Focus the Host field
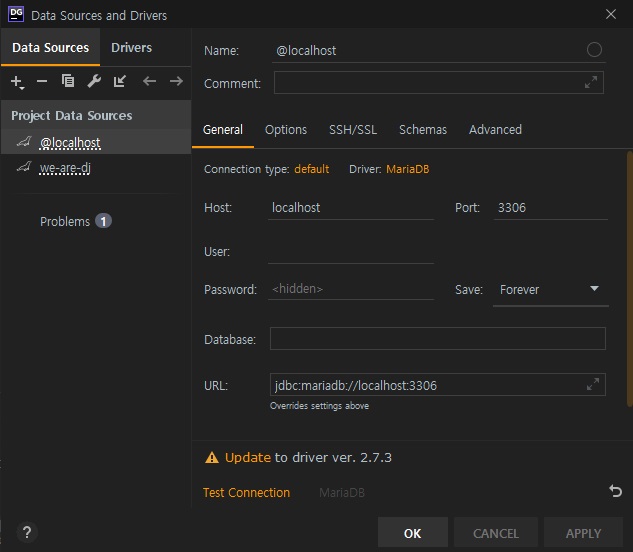This screenshot has width=633, height=552. 351,208
